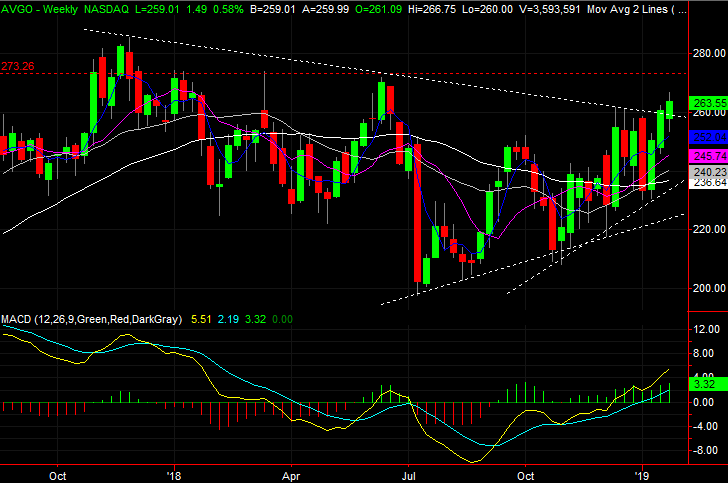Screen dimensions: 728x483
Task: Click the green 3.32 tag on MACD axis
Action: [x=709, y=384]
